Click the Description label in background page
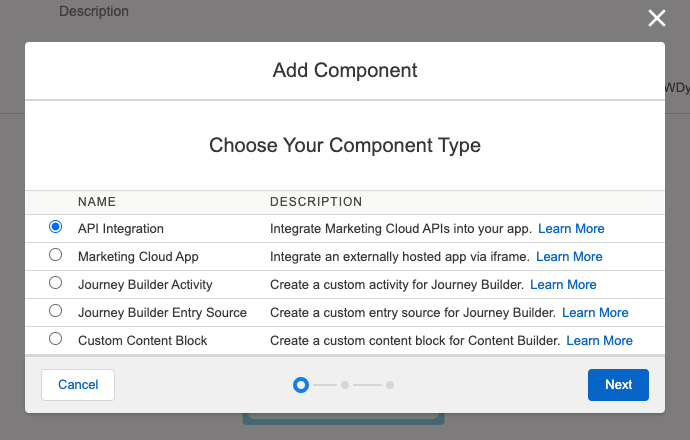Viewport: 690px width, 440px height. (94, 11)
